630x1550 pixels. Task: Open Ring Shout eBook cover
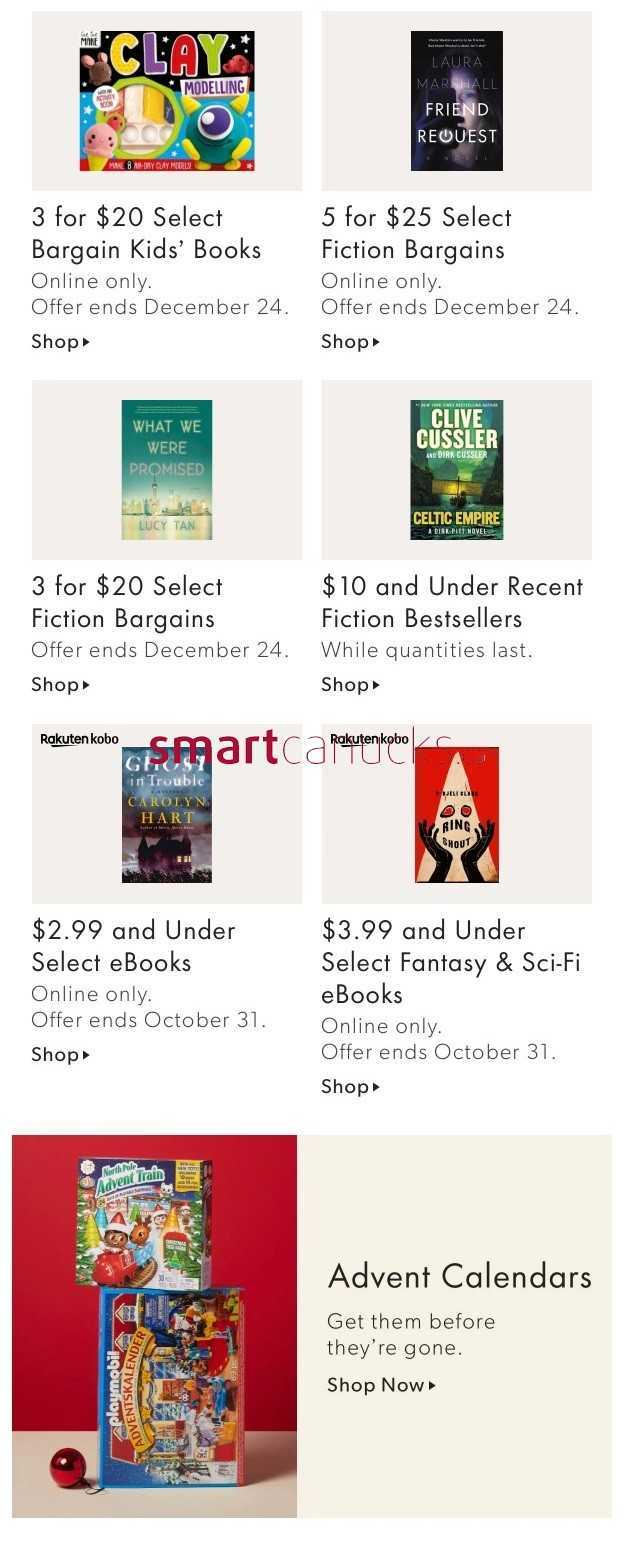pos(457,814)
